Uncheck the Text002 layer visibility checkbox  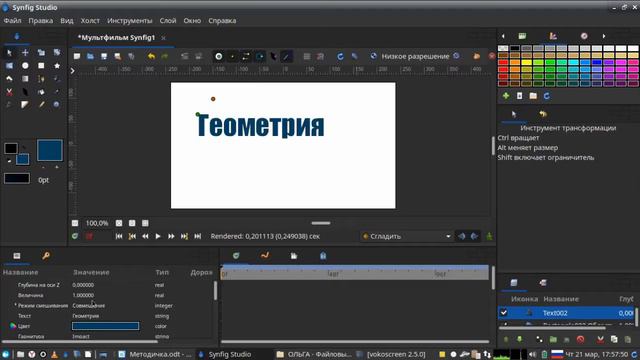coord(504,313)
